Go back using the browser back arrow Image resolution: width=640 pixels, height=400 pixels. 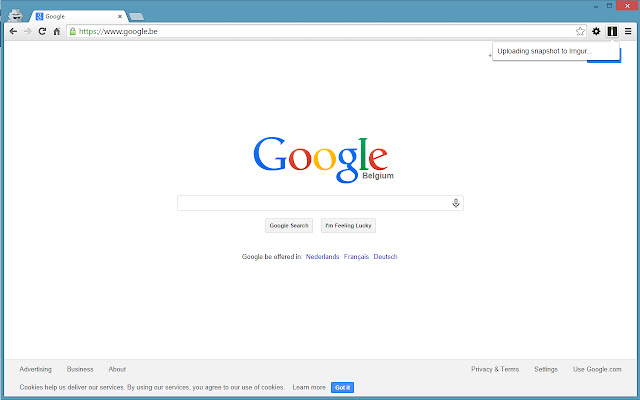(x=13, y=31)
